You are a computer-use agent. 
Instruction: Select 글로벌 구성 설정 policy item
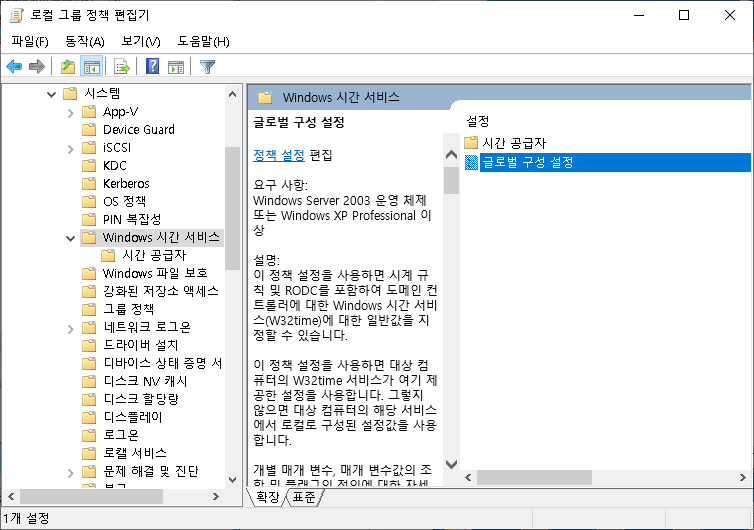click(526, 162)
